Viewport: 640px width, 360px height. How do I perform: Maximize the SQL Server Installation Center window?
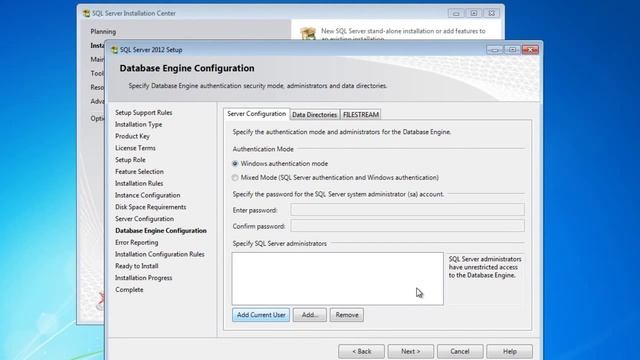click(474, 13)
